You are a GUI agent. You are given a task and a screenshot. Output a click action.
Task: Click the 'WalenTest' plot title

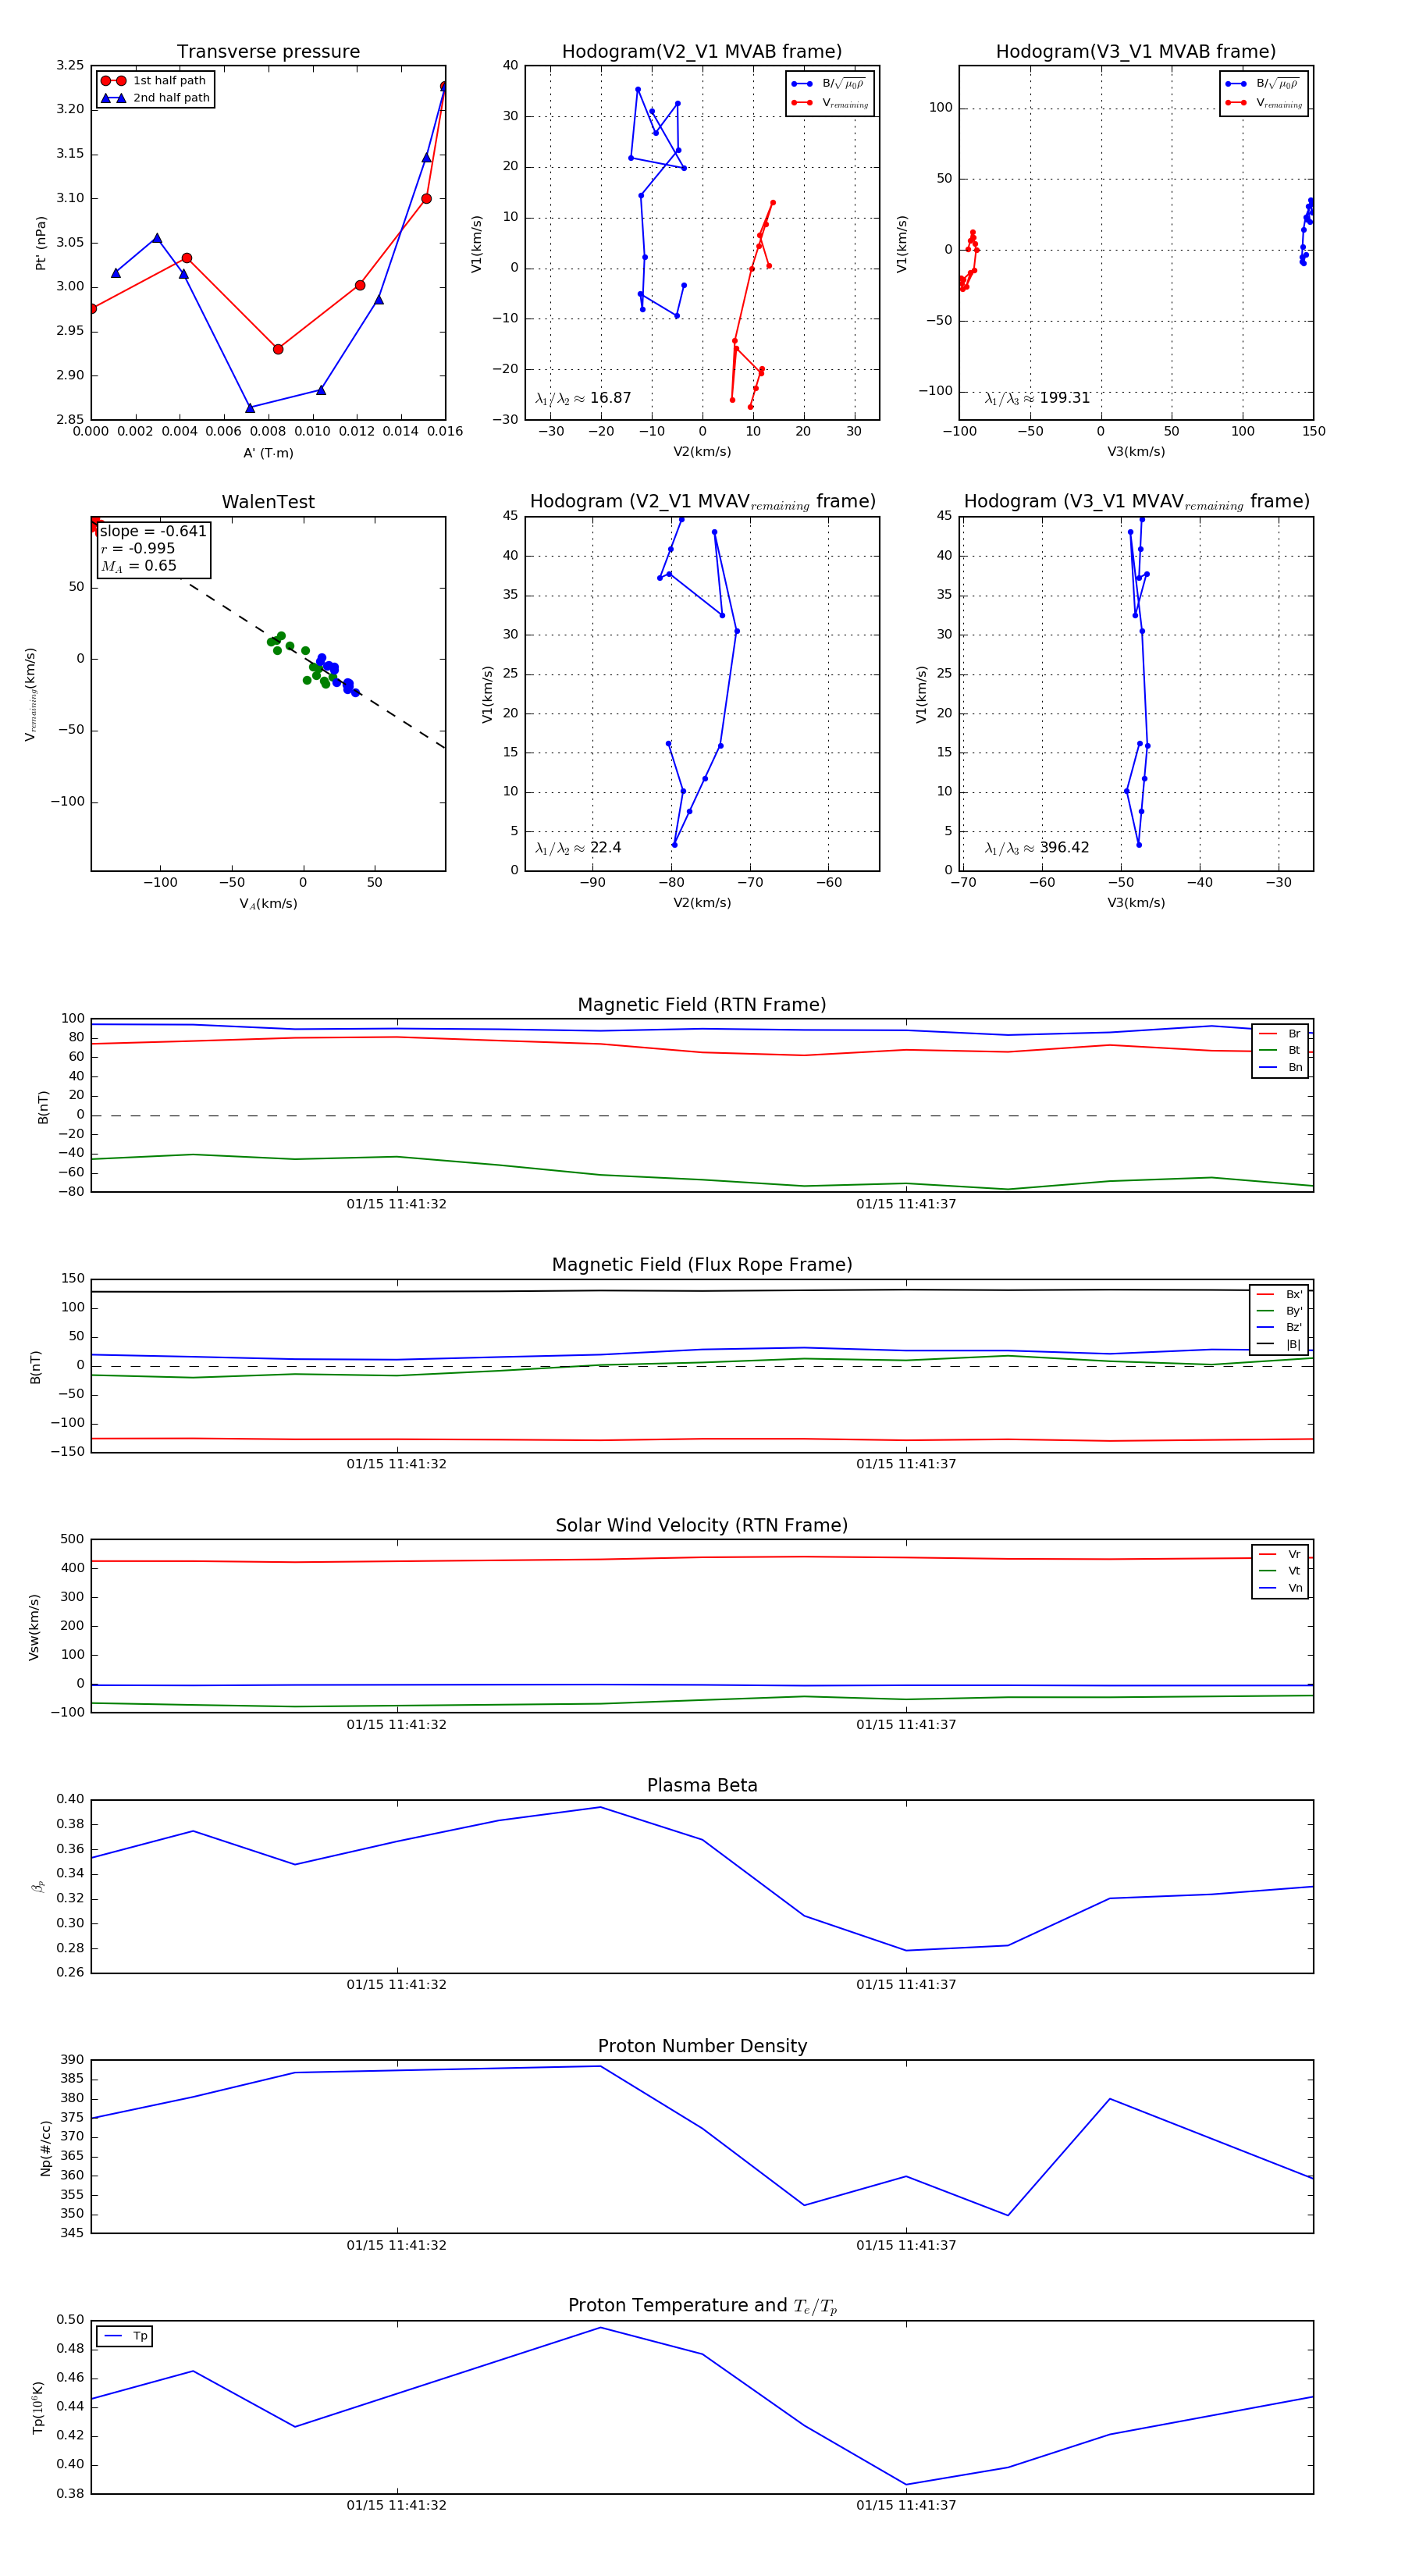(x=268, y=502)
